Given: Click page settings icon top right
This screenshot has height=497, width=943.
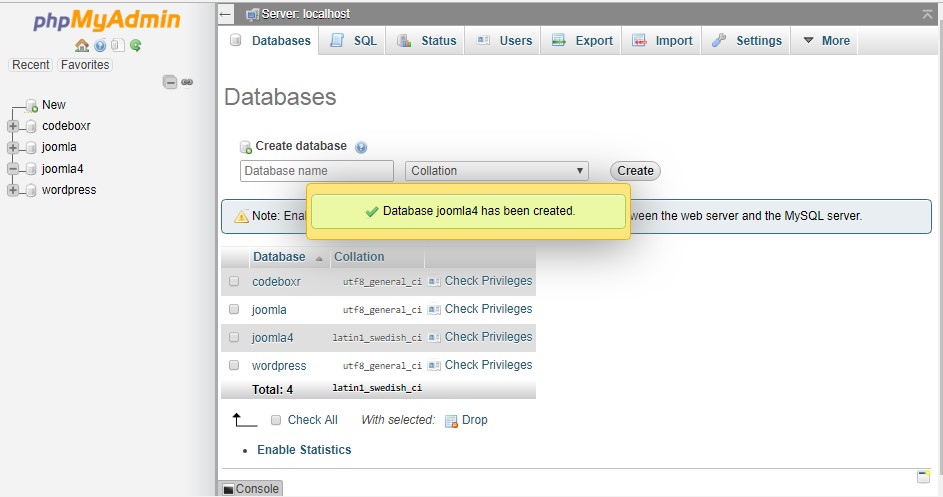Looking at the screenshot, I should click(927, 14).
